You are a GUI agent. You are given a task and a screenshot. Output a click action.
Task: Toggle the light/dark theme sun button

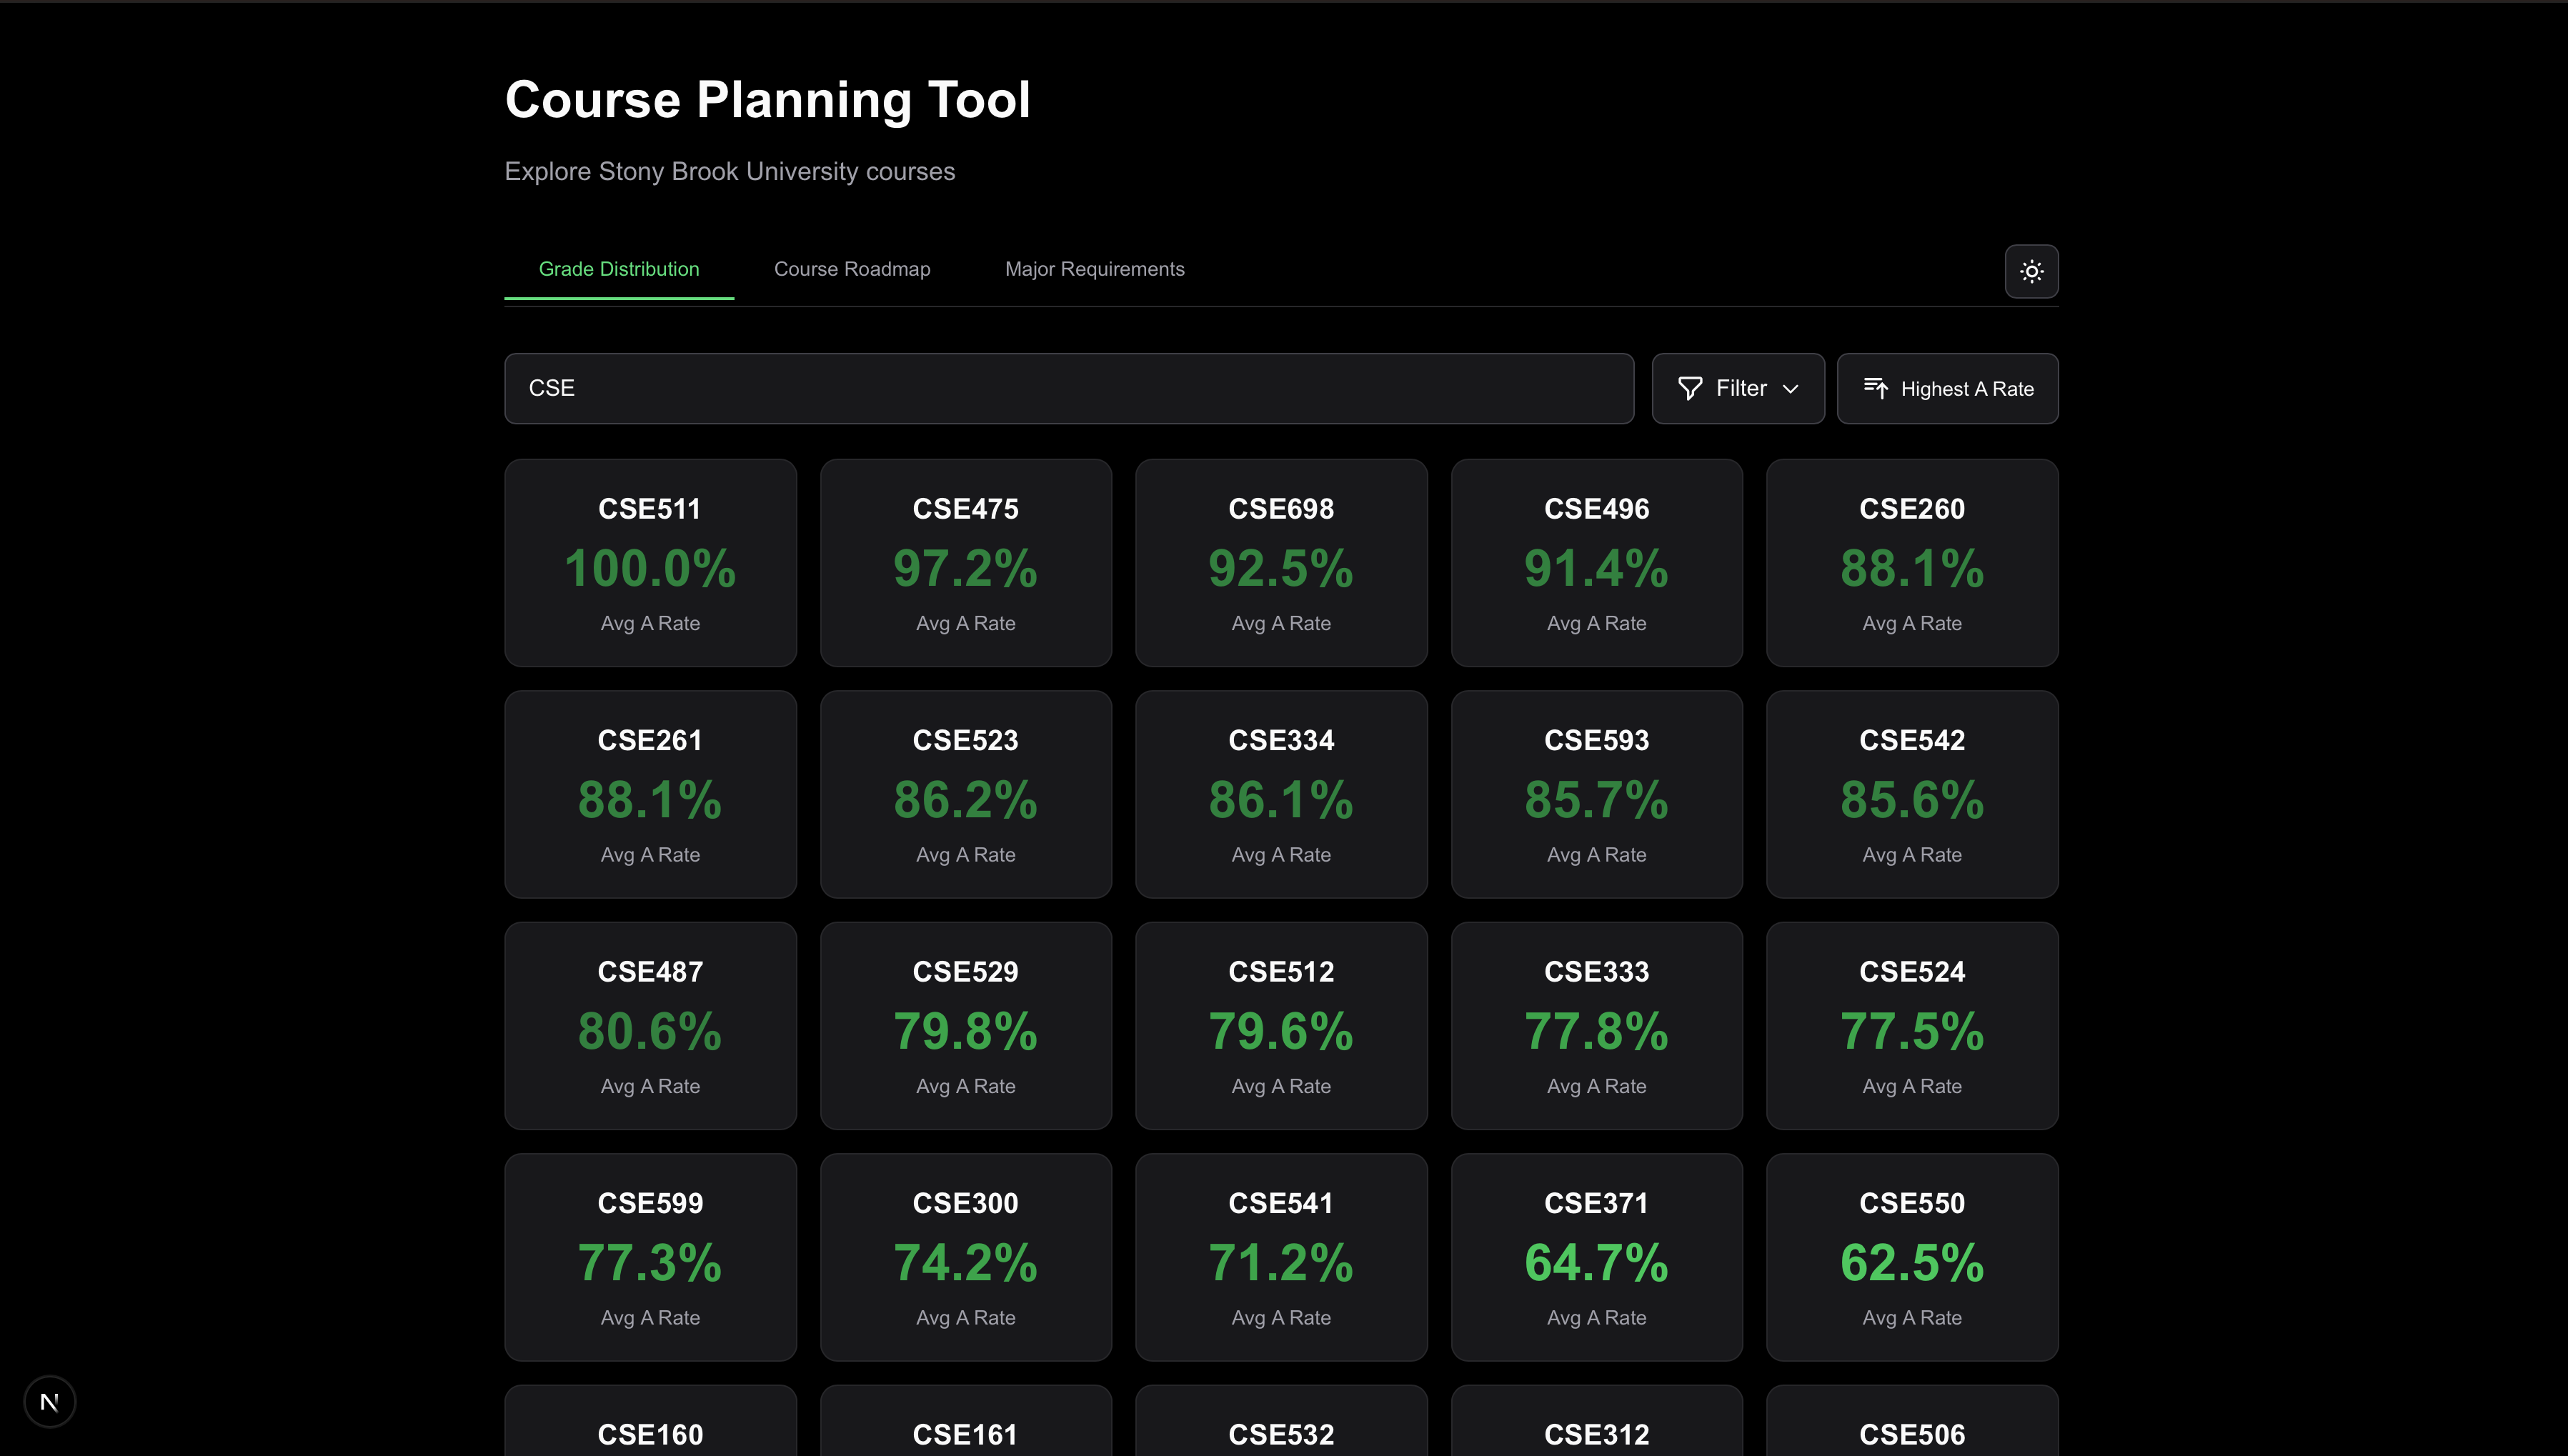pos(2031,271)
